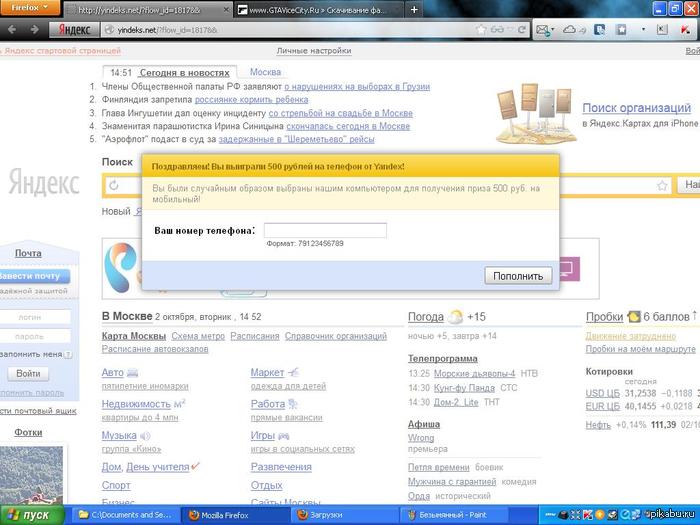Open the Недвижимость service link

136,404
